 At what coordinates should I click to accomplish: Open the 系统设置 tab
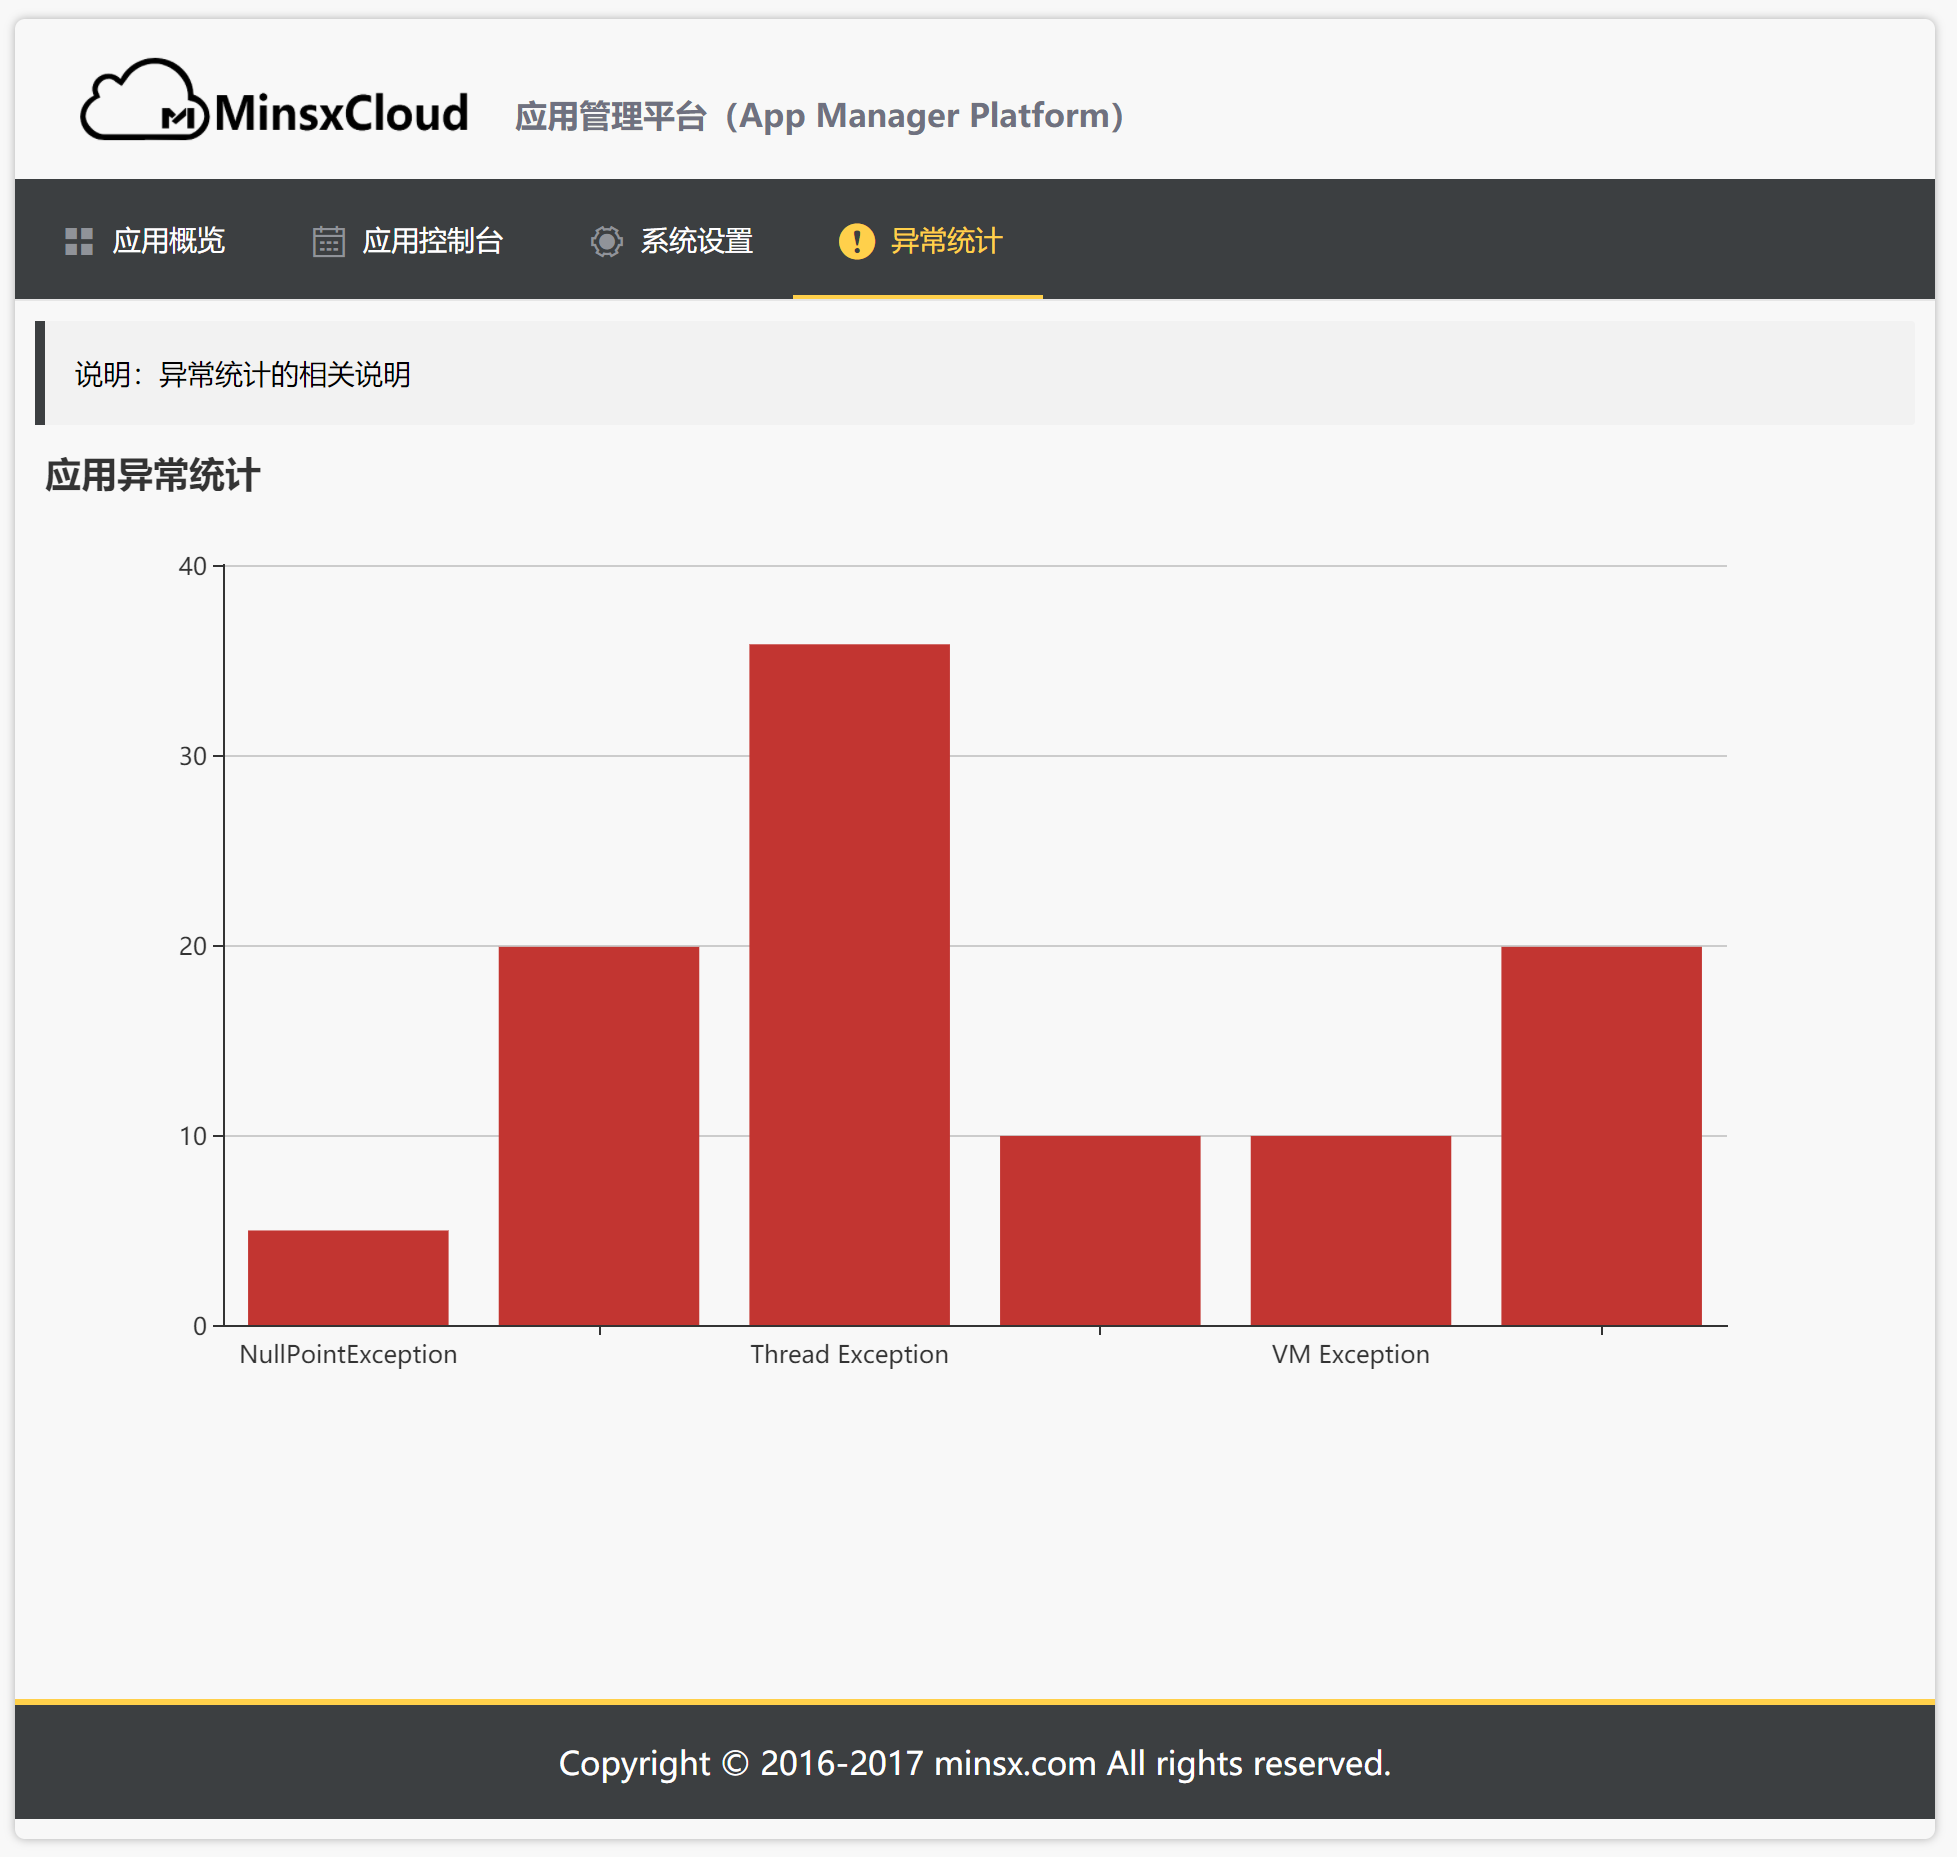696,241
